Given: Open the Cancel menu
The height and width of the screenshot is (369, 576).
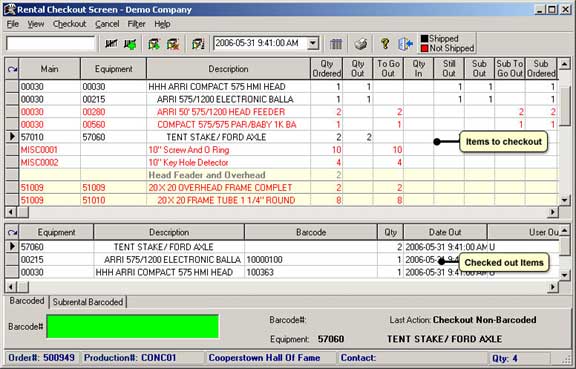Looking at the screenshot, I should coord(107,24).
